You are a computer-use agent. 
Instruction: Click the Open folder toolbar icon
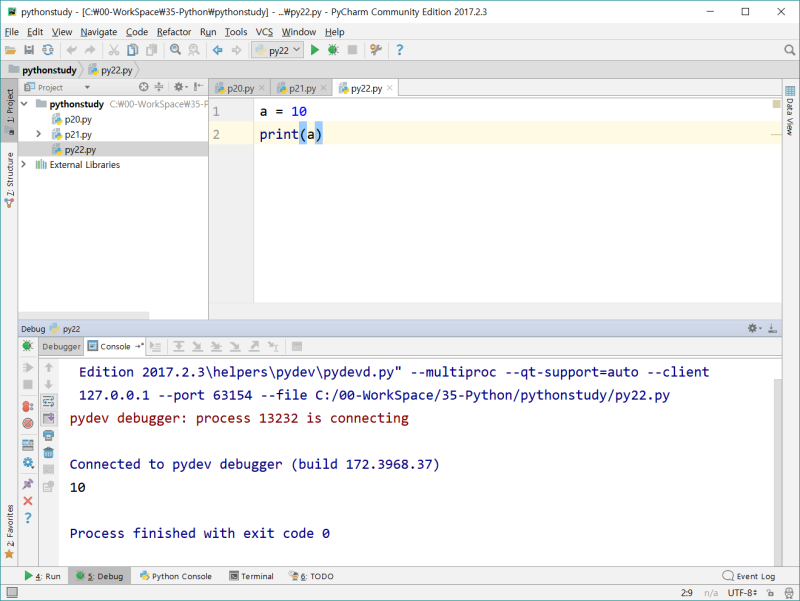(10, 50)
